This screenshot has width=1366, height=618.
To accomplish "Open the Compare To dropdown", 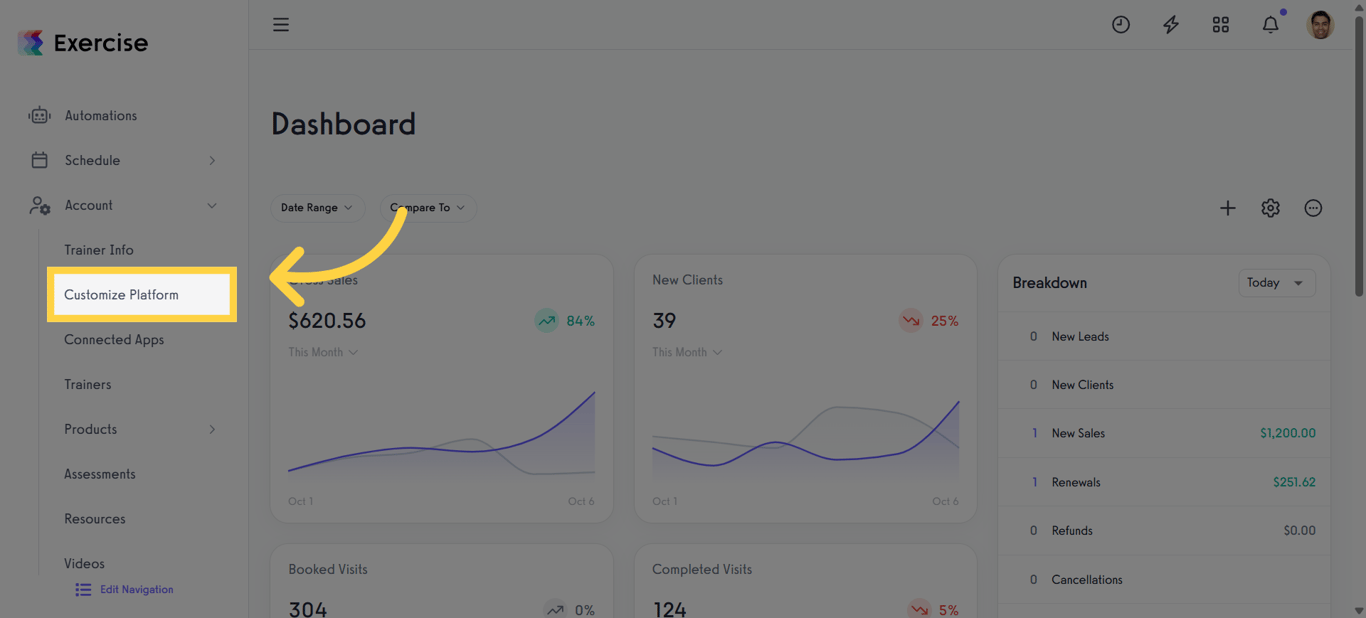I will point(428,208).
